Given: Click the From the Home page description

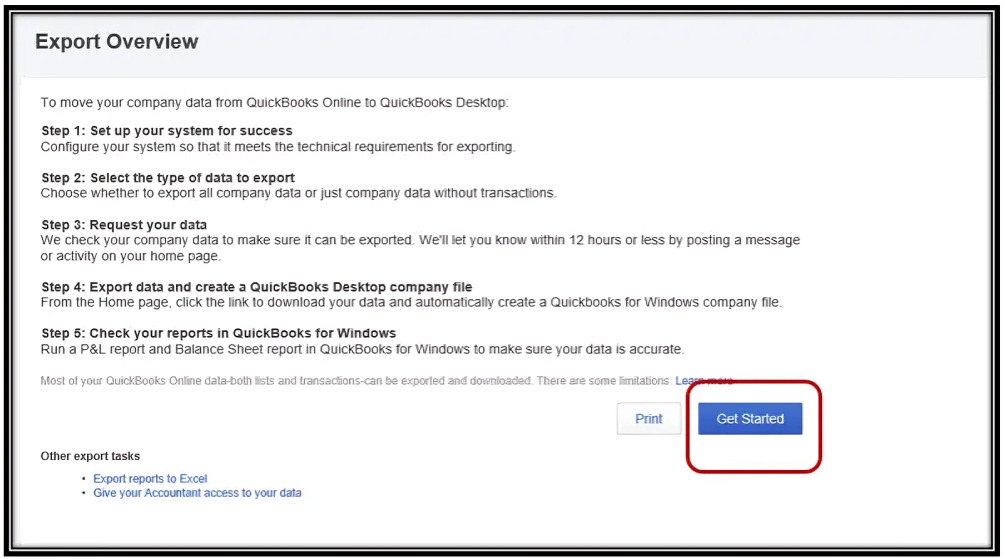Looking at the screenshot, I should point(410,302).
